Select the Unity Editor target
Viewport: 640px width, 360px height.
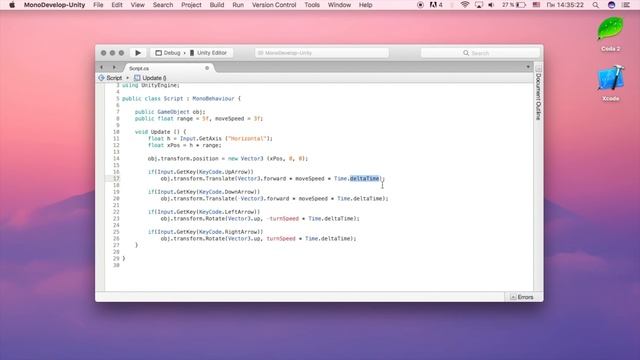208,53
